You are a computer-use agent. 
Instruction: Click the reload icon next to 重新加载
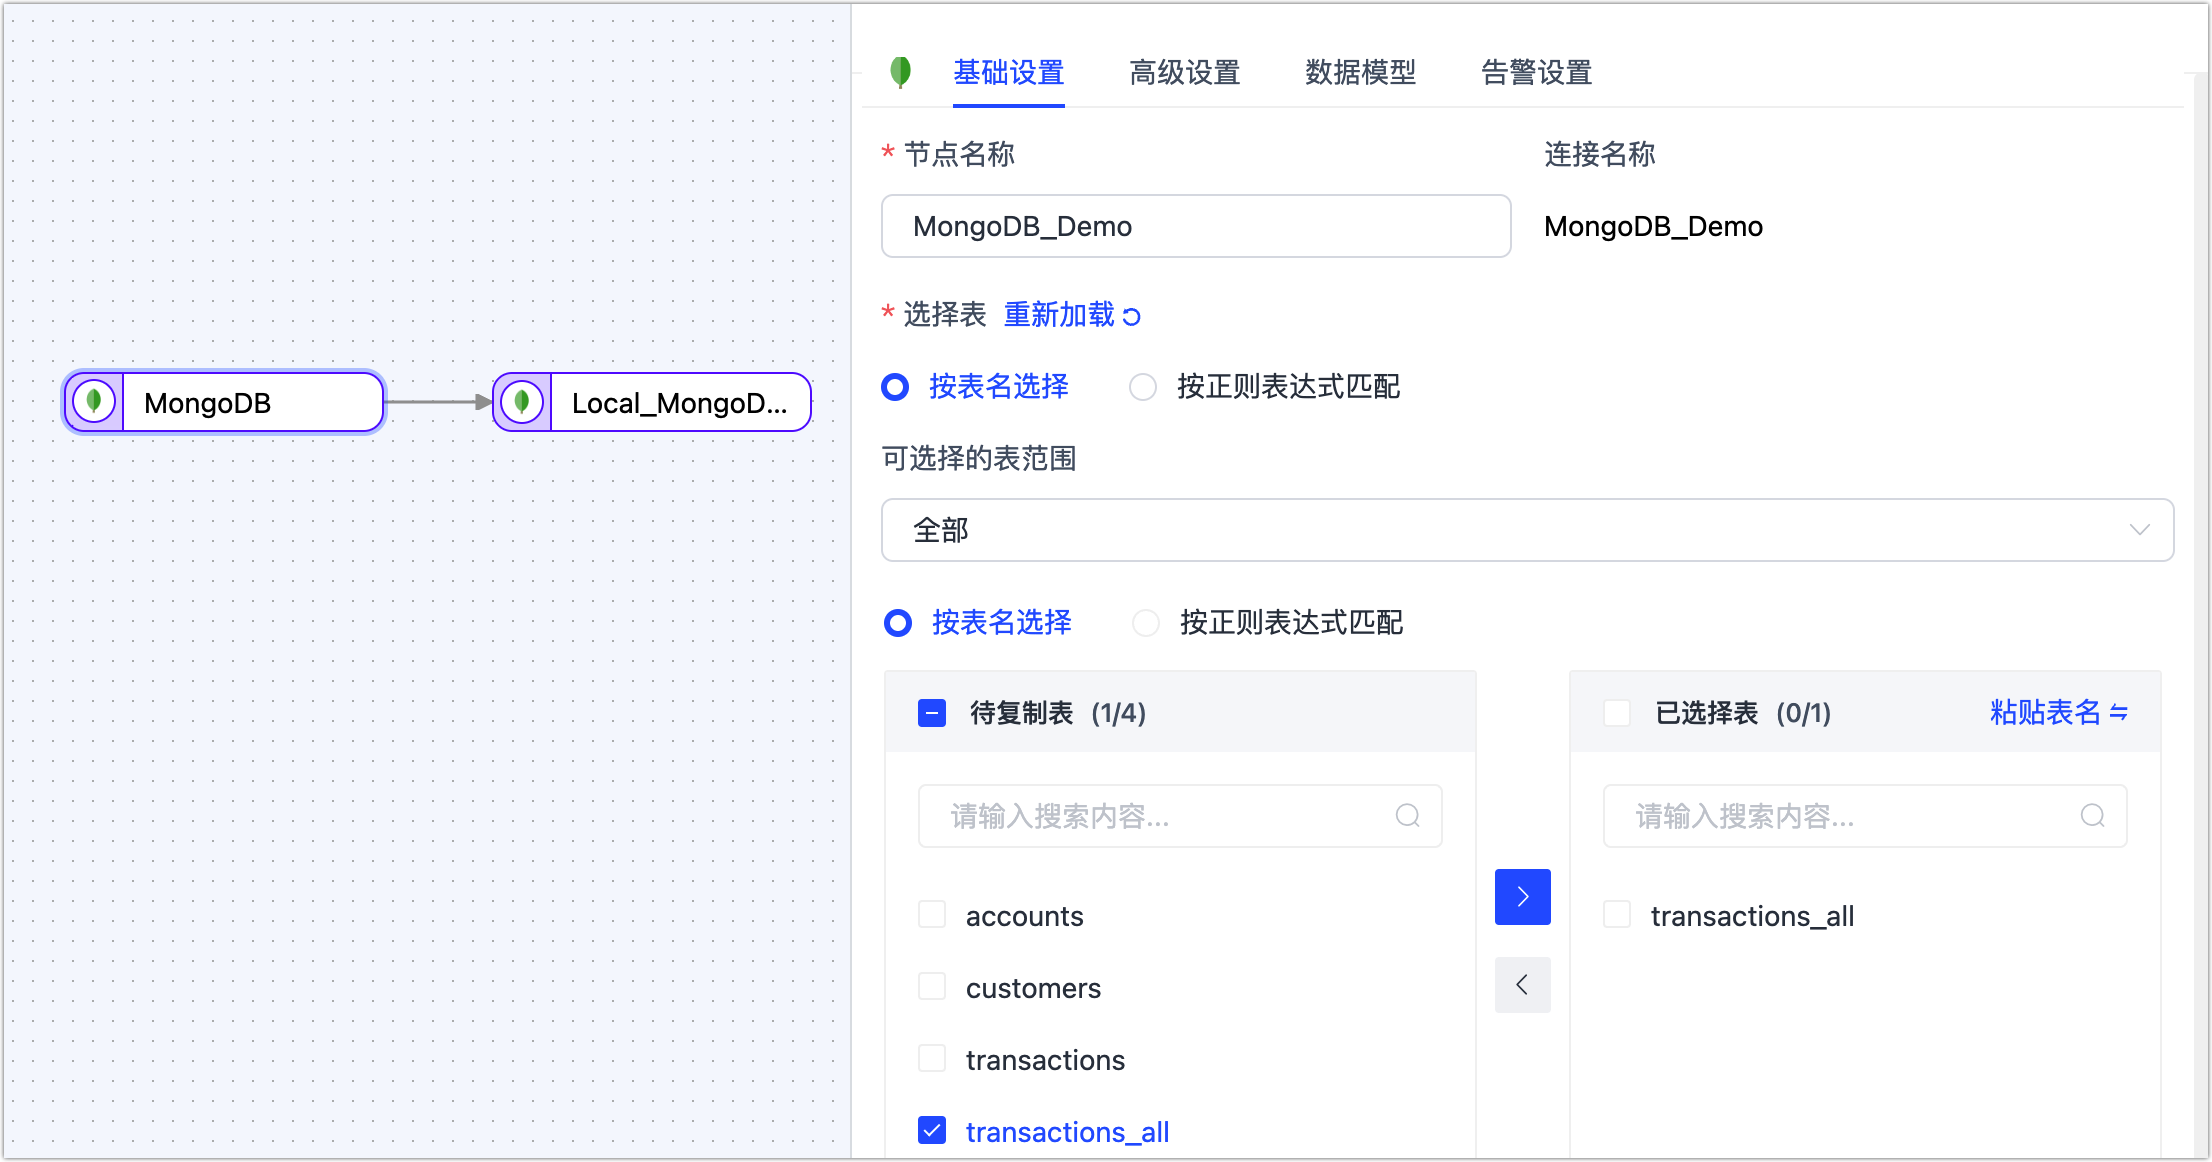pyautogui.click(x=1132, y=317)
